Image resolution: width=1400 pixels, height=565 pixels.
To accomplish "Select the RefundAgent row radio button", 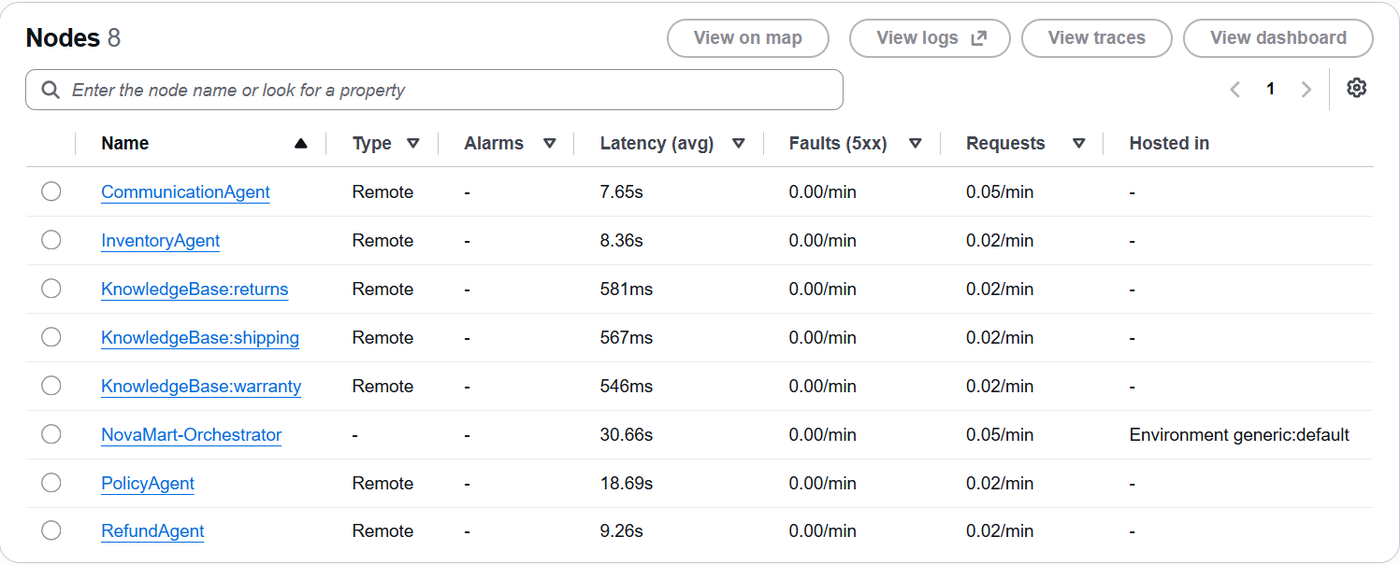I will pos(51,531).
